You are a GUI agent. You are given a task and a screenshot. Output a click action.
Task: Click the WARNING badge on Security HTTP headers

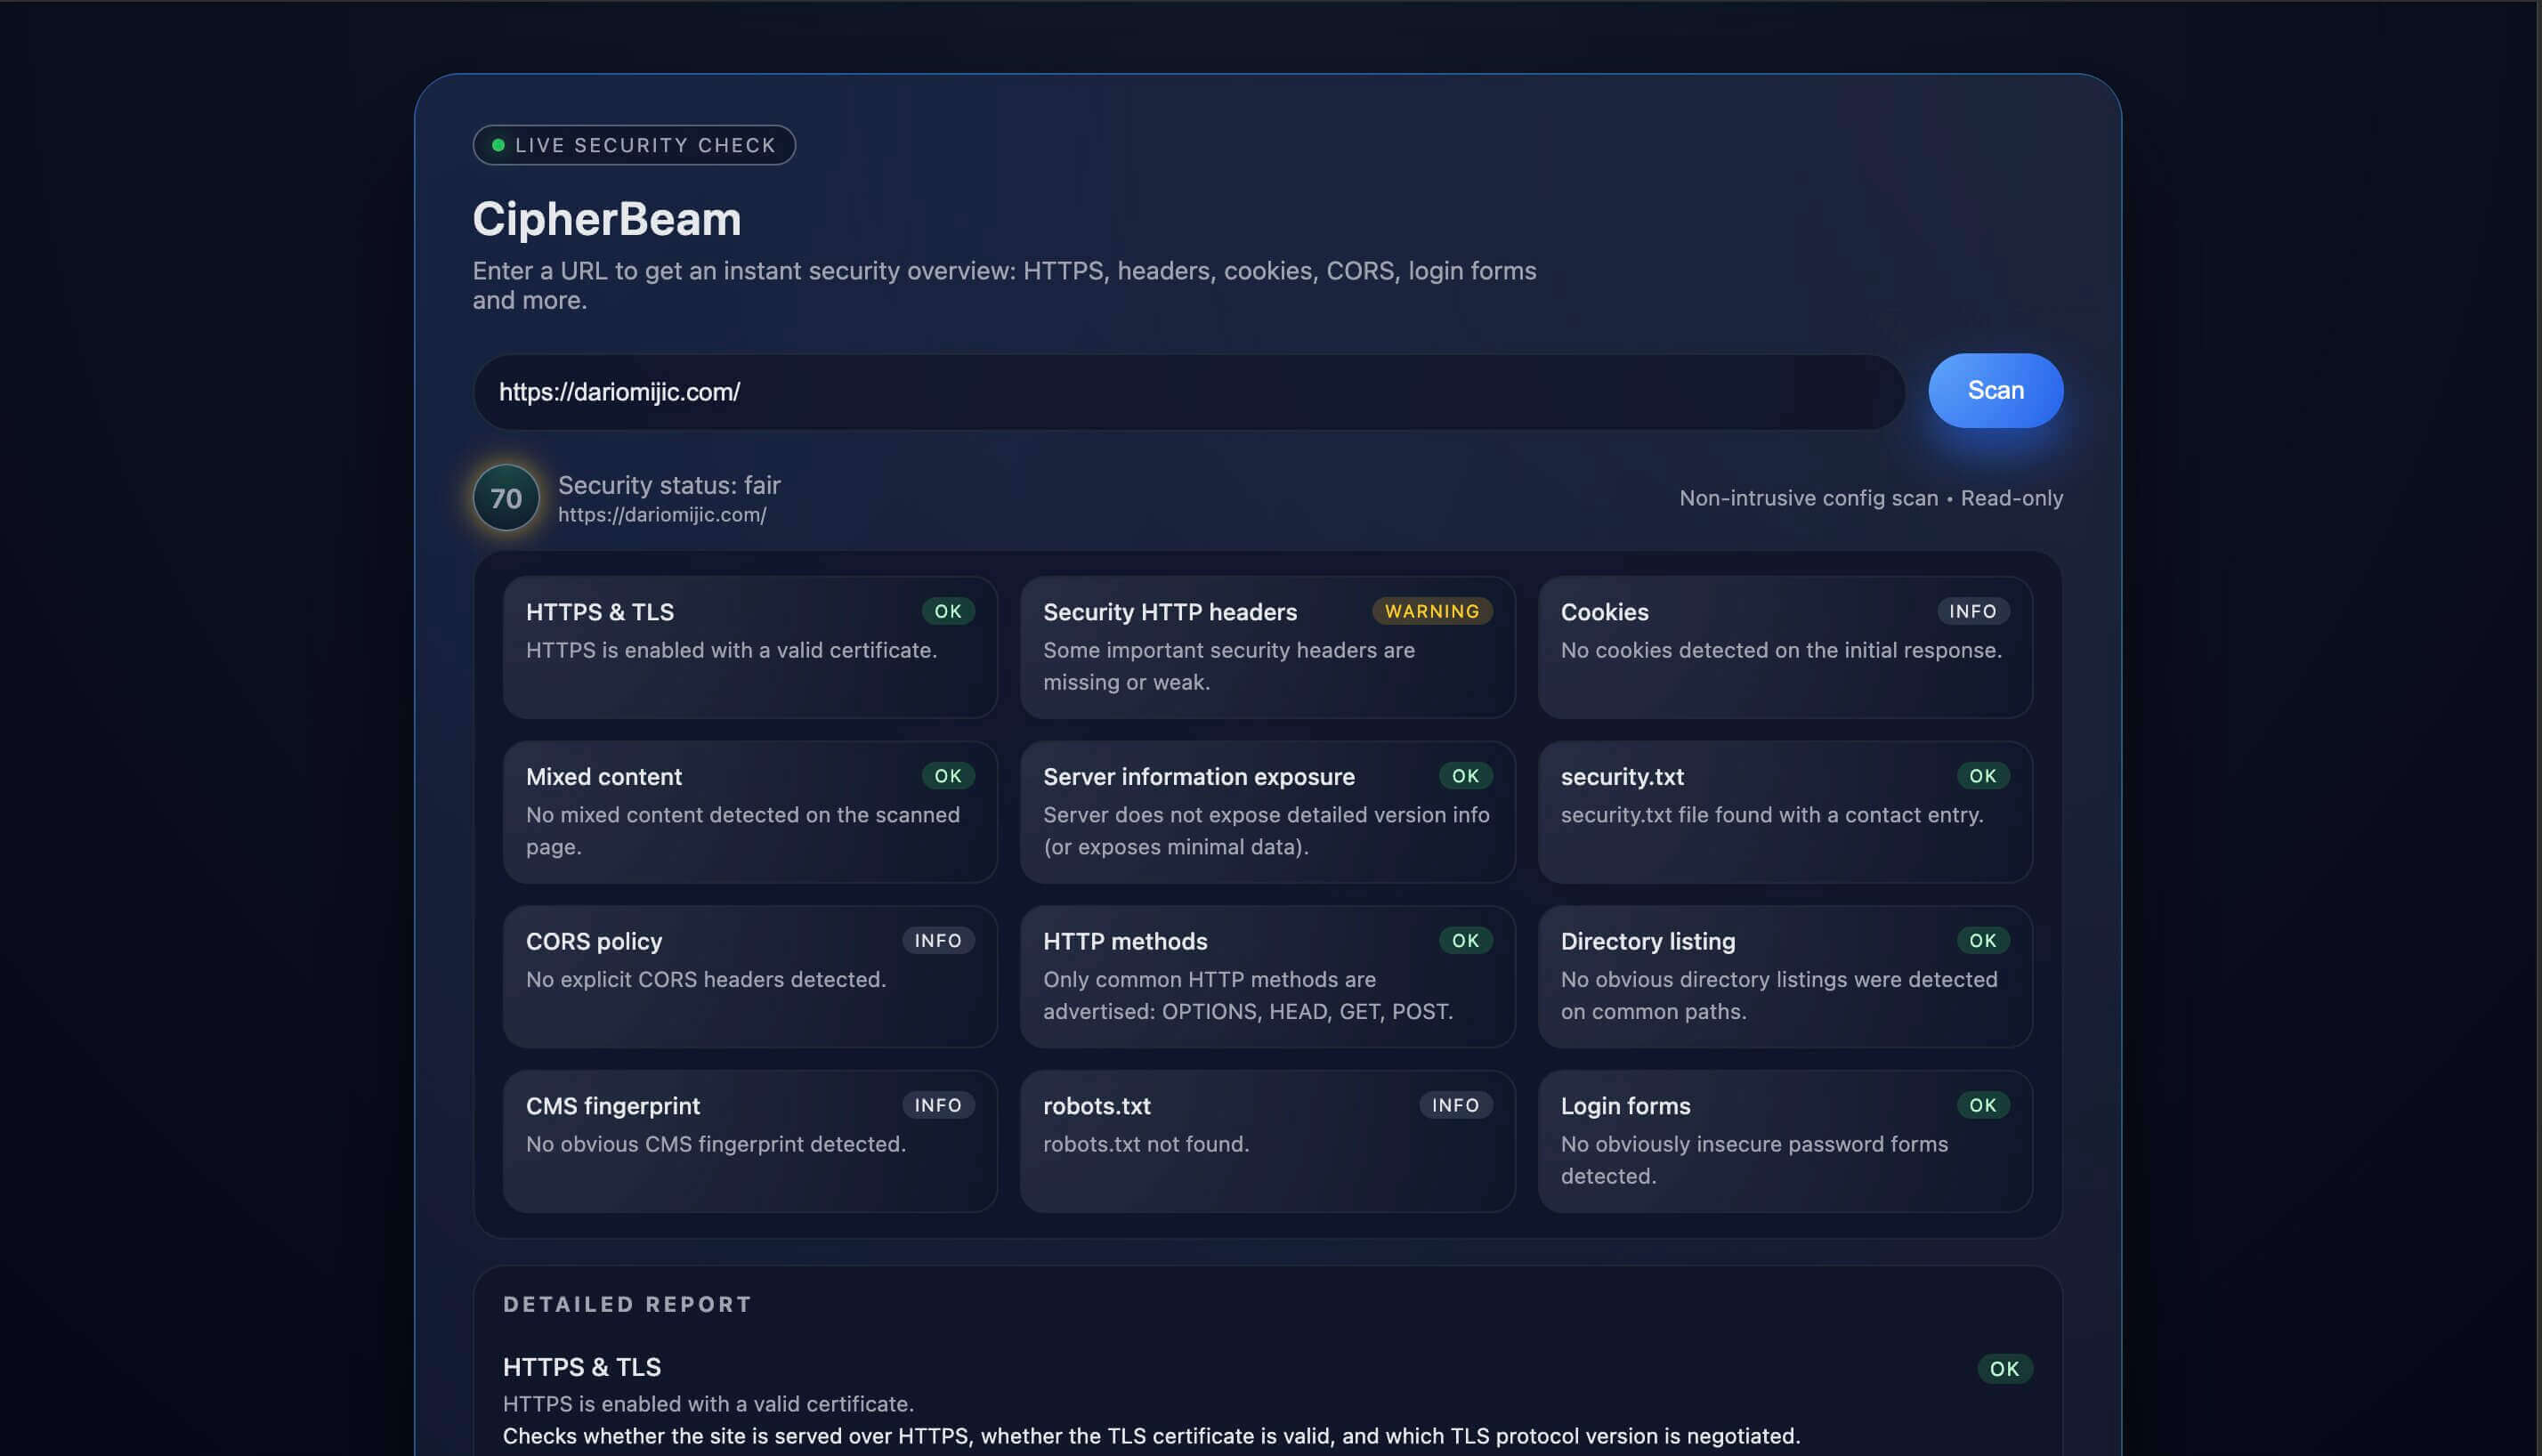click(1431, 611)
